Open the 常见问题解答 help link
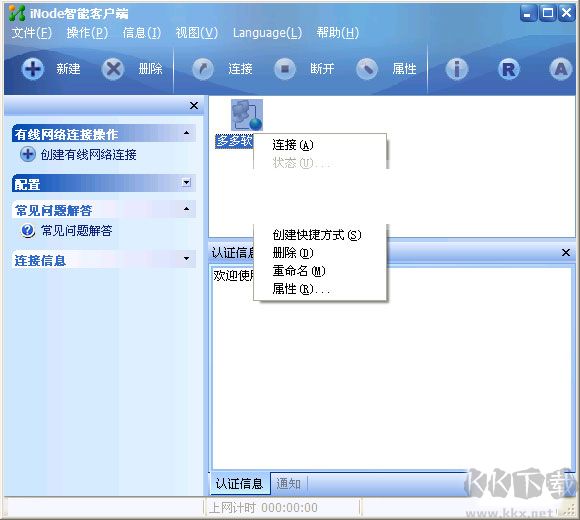The image size is (580, 520). pyautogui.click(x=77, y=231)
